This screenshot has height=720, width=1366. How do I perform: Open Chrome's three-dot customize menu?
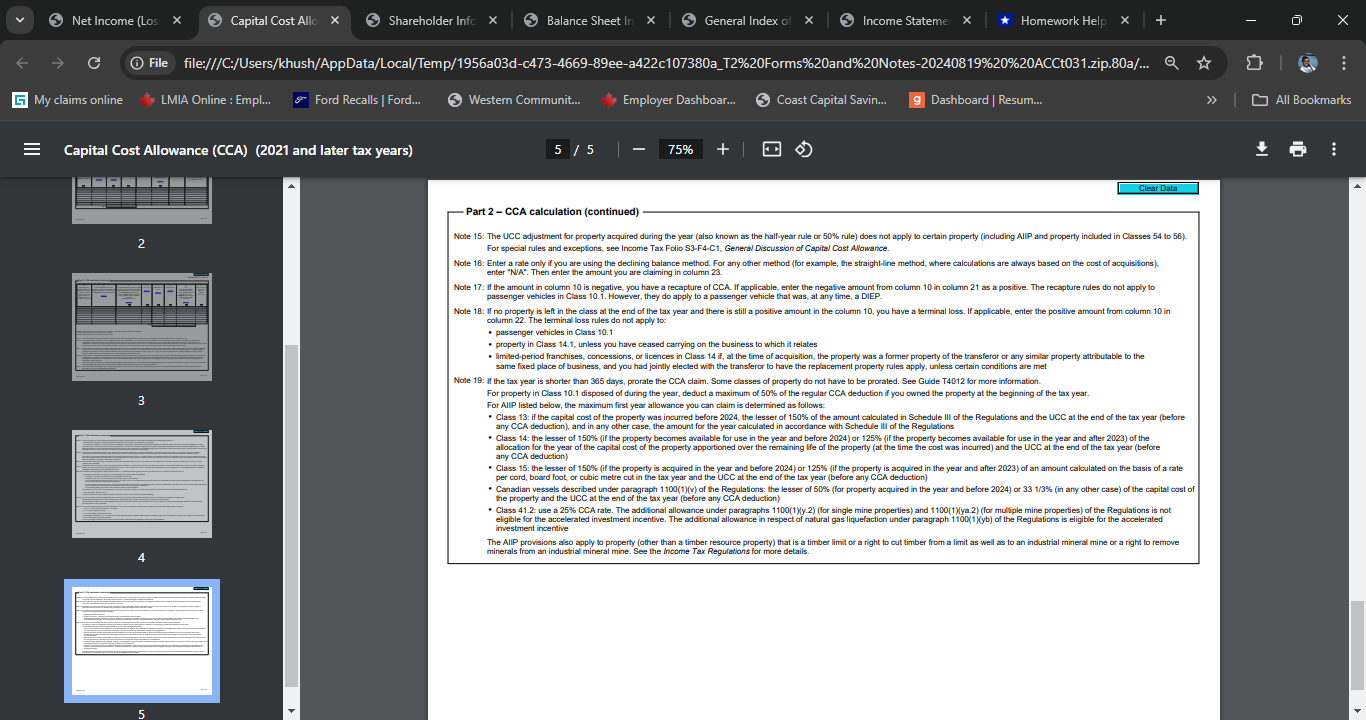click(1344, 61)
